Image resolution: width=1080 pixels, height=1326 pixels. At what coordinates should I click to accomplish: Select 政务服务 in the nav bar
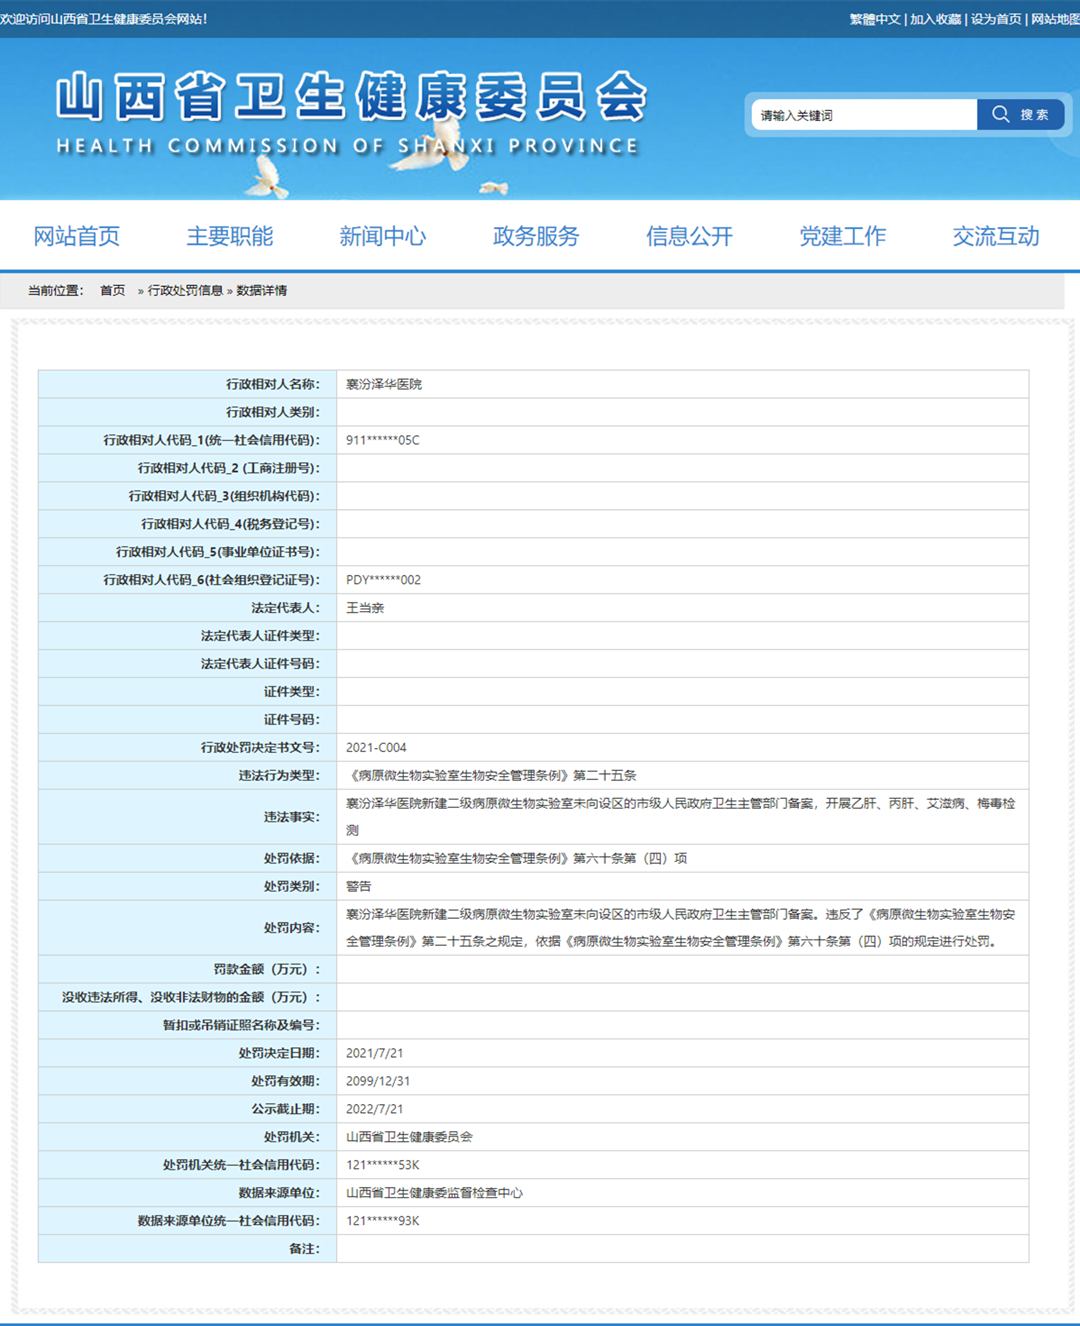click(536, 236)
